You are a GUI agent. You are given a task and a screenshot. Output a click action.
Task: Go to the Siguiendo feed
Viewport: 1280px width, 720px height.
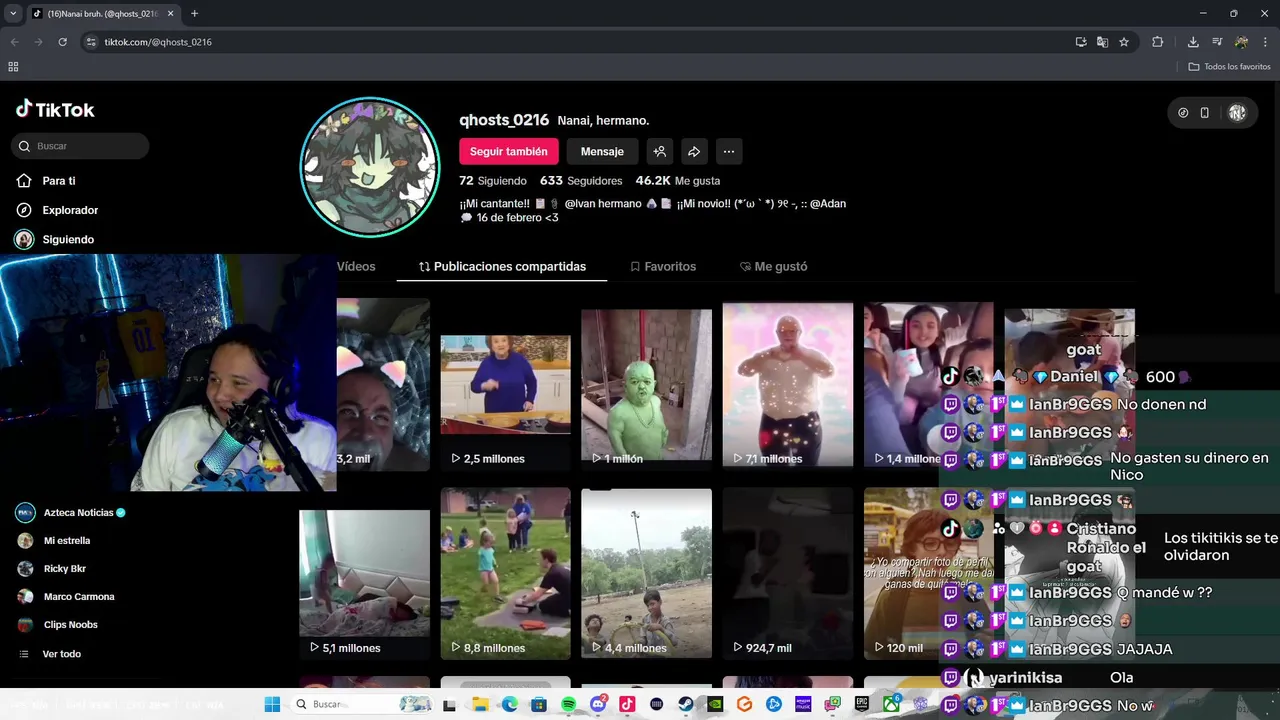pyautogui.click(x=68, y=239)
